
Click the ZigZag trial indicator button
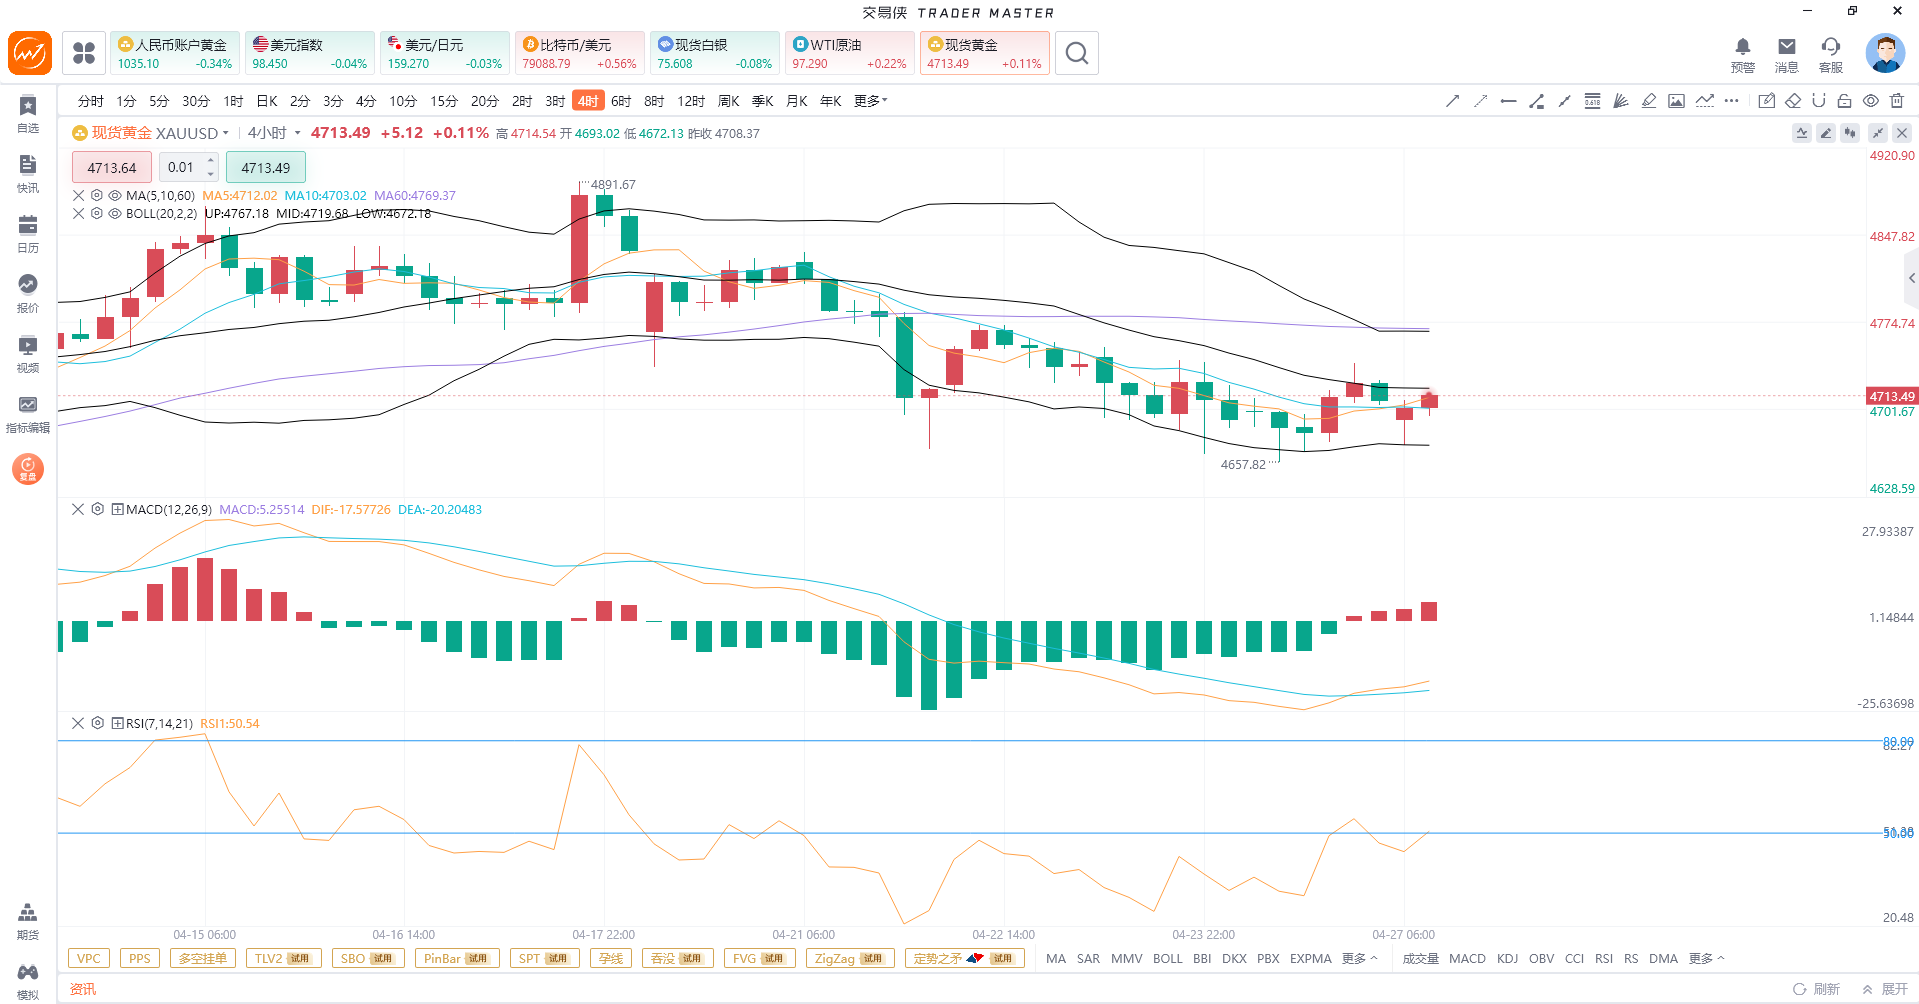pyautogui.click(x=848, y=958)
